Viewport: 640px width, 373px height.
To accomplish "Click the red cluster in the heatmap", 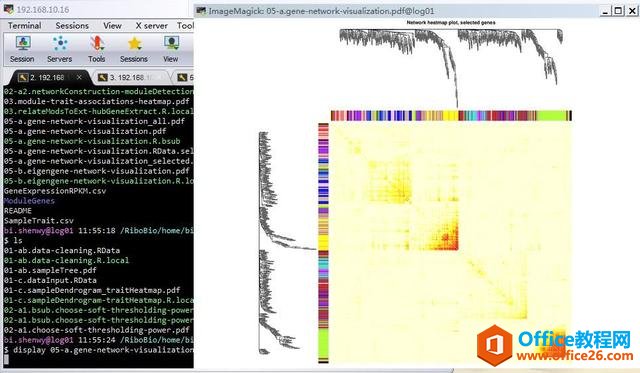I will tap(448, 238).
